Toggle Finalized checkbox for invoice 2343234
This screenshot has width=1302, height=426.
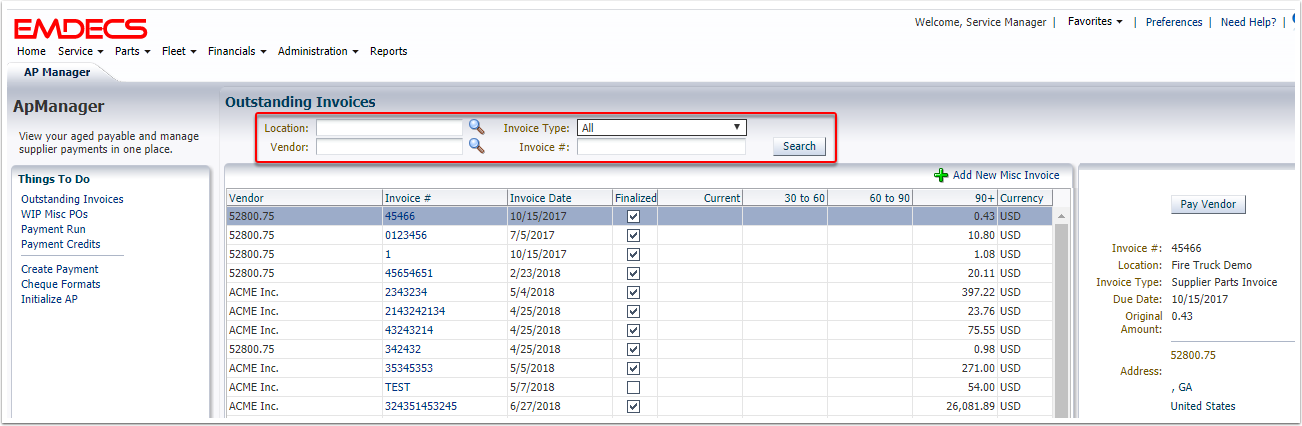coord(633,293)
